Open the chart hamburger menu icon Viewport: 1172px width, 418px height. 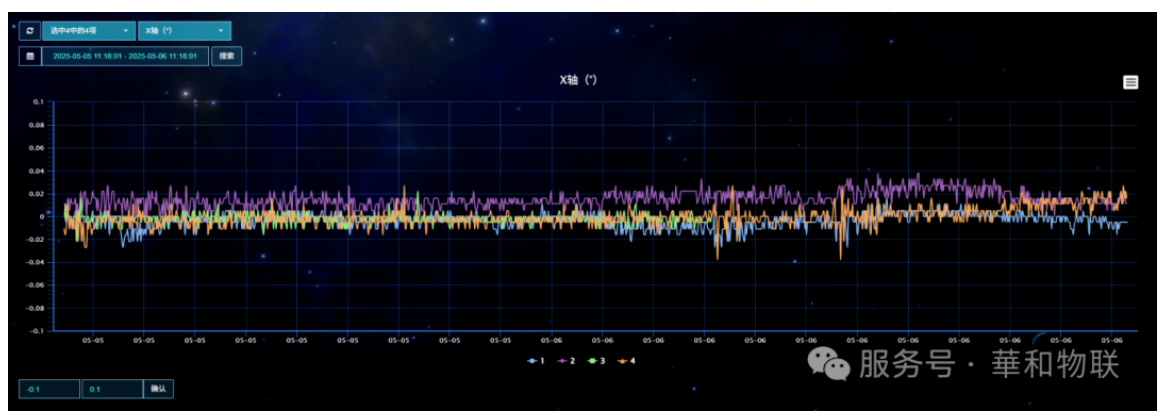[x=1130, y=82]
